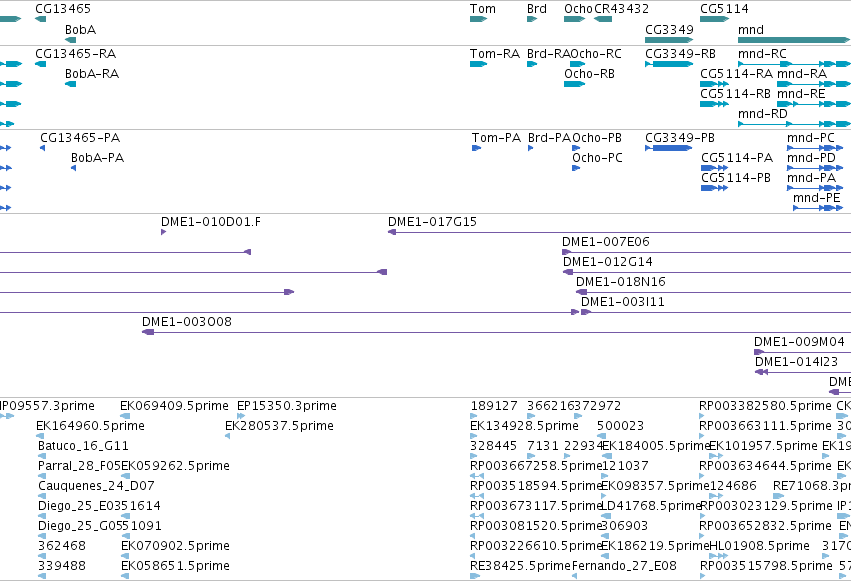851x581 pixels.
Task: Click the CG5114-RA transcript label
Action: pyautogui.click(x=736, y=74)
